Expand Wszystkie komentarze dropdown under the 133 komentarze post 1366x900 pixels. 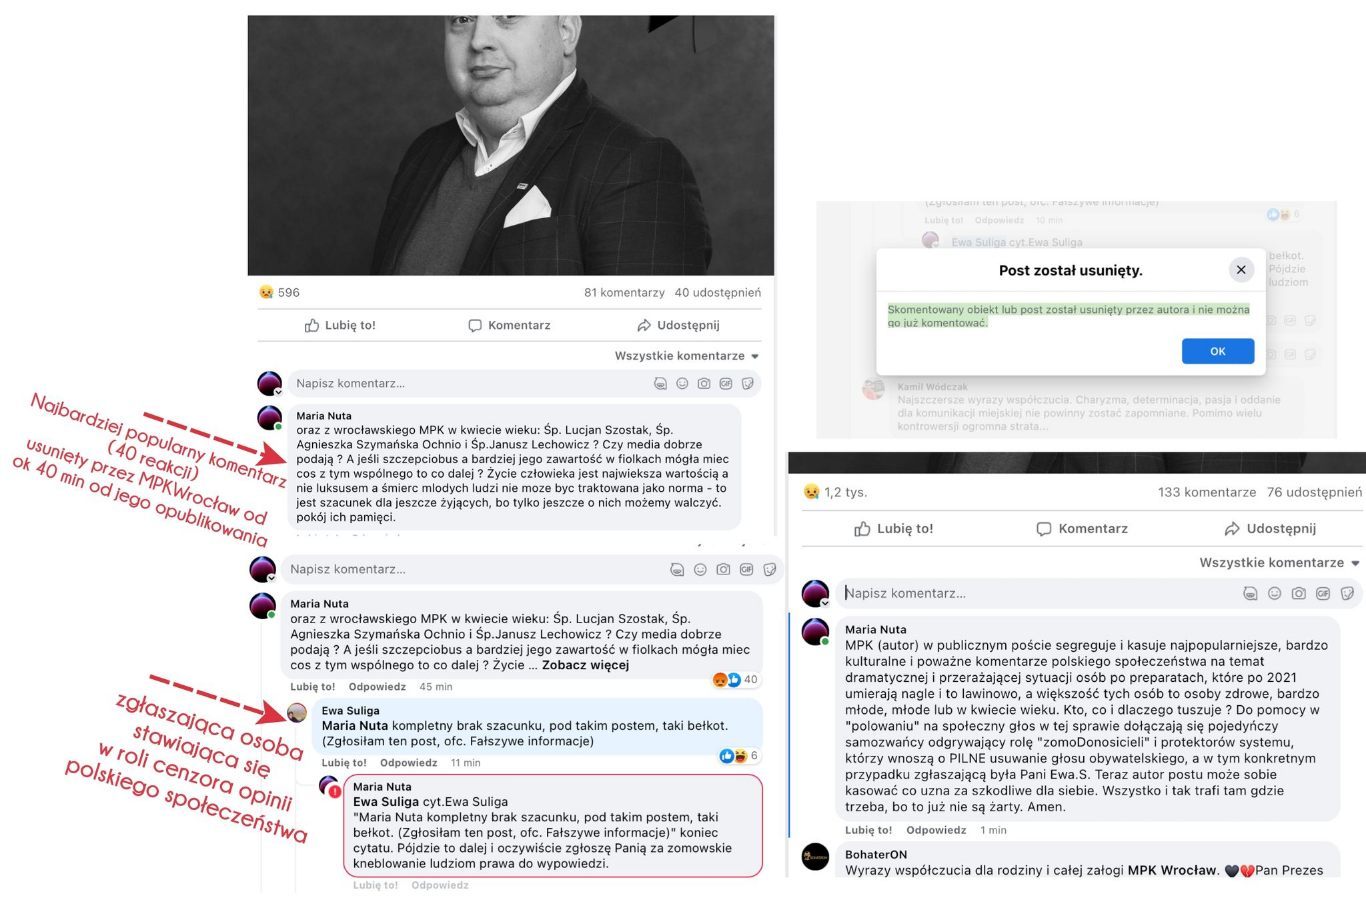[x=1280, y=563]
